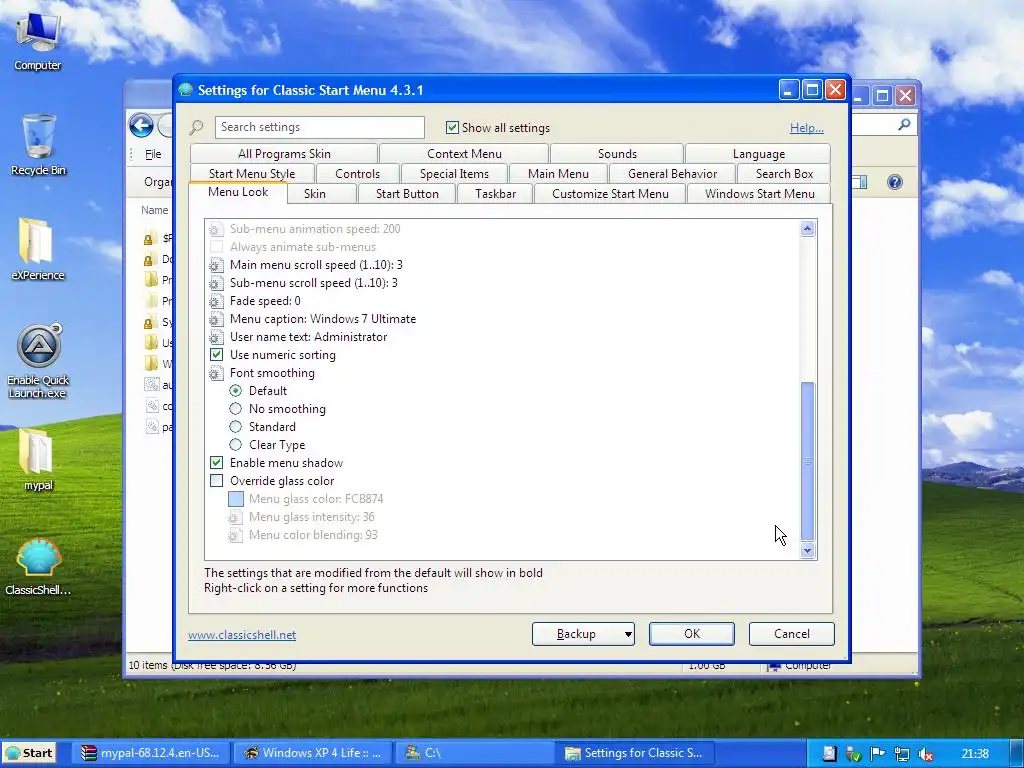The height and width of the screenshot is (768, 1024).
Task: Select Clear Type smoothing option
Action: click(235, 445)
